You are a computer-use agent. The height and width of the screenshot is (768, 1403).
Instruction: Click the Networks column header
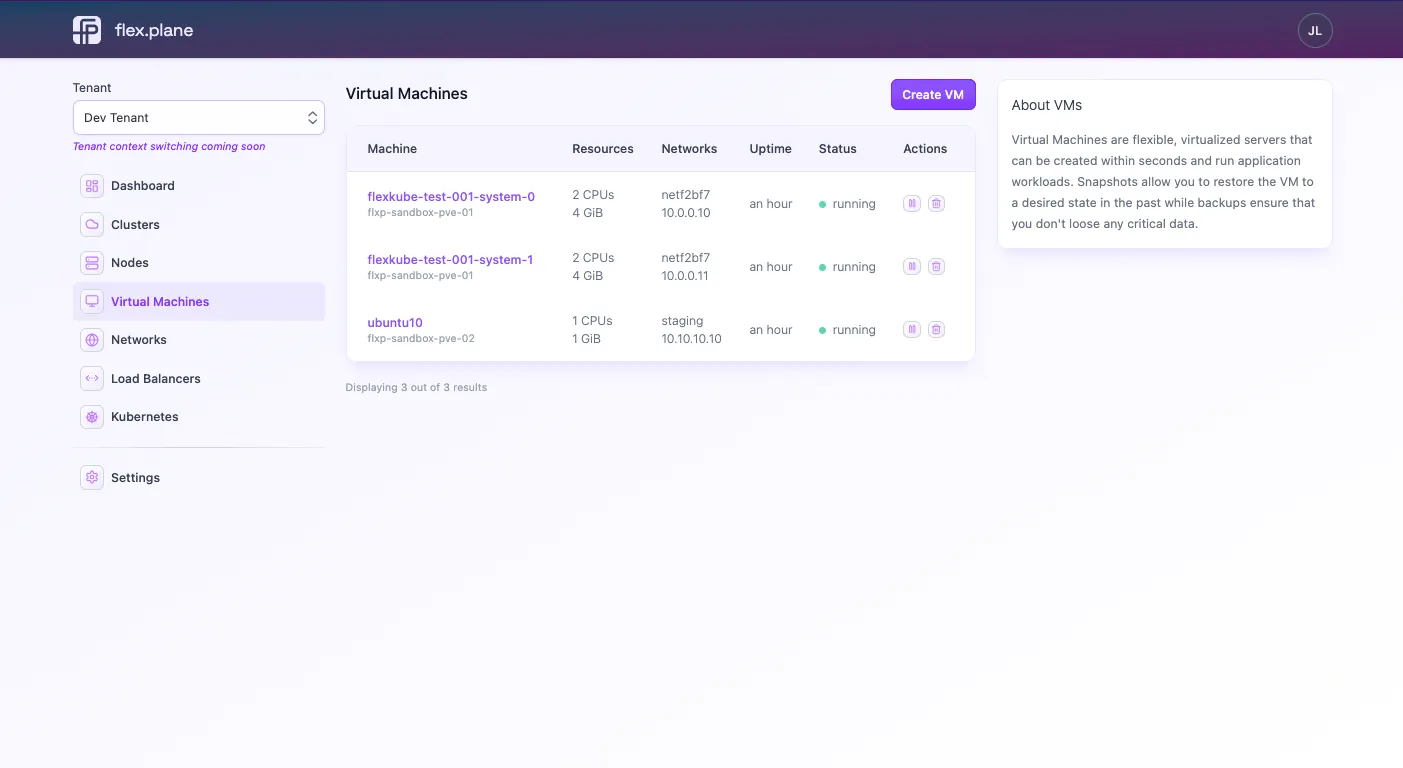[689, 149]
